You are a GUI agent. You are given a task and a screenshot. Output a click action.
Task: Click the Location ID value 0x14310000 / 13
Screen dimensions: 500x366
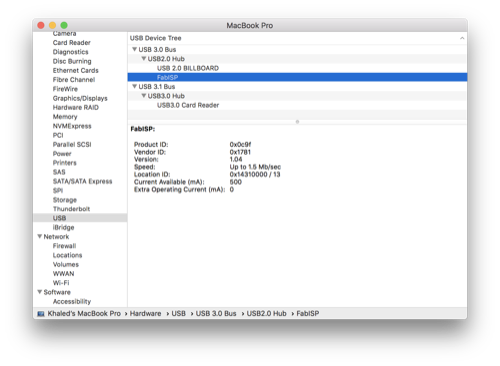tap(255, 174)
